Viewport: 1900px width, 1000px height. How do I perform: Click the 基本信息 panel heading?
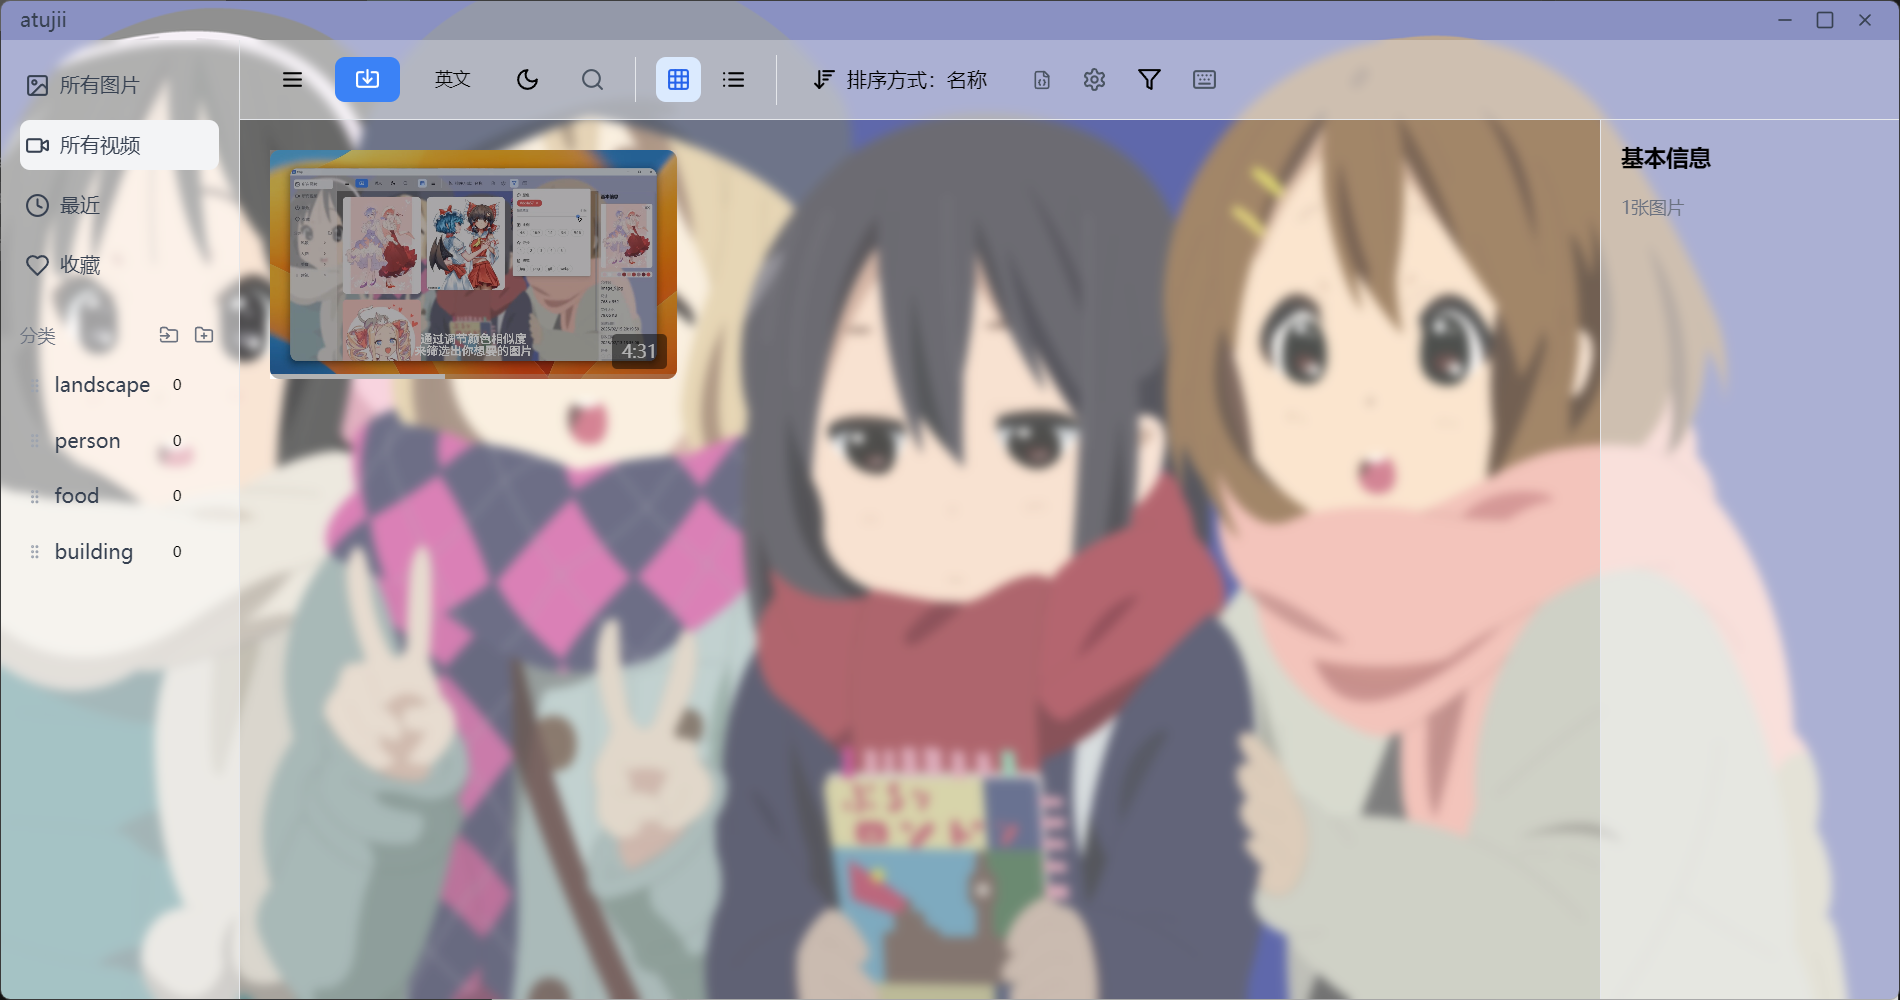(x=1666, y=158)
